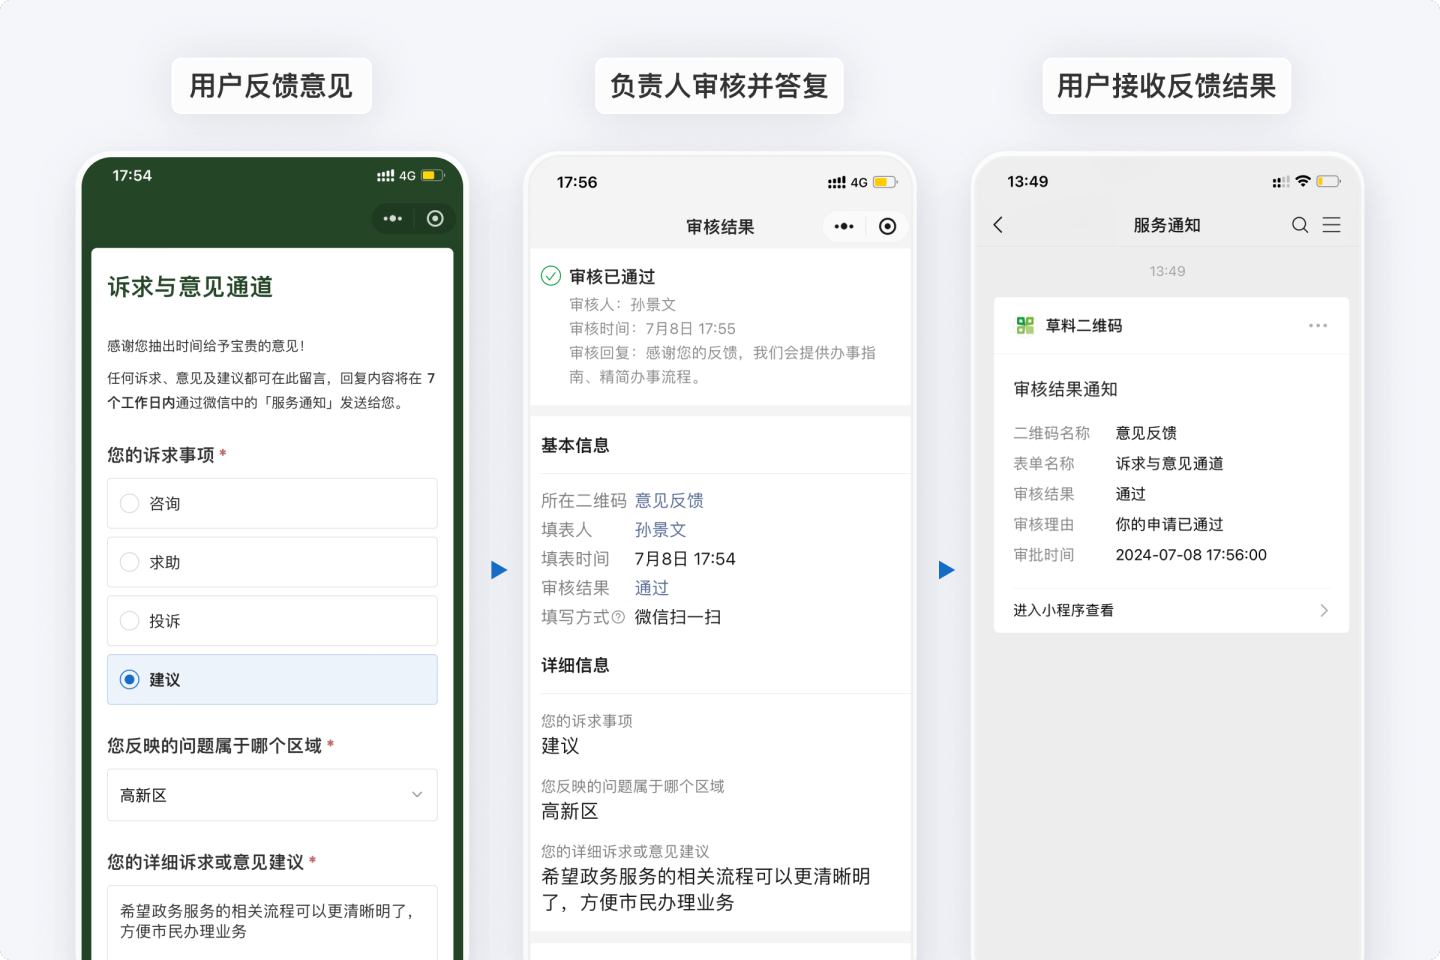Open hamburger menu in 服务通知 header
Screen dimensions: 1440x960
(1331, 225)
